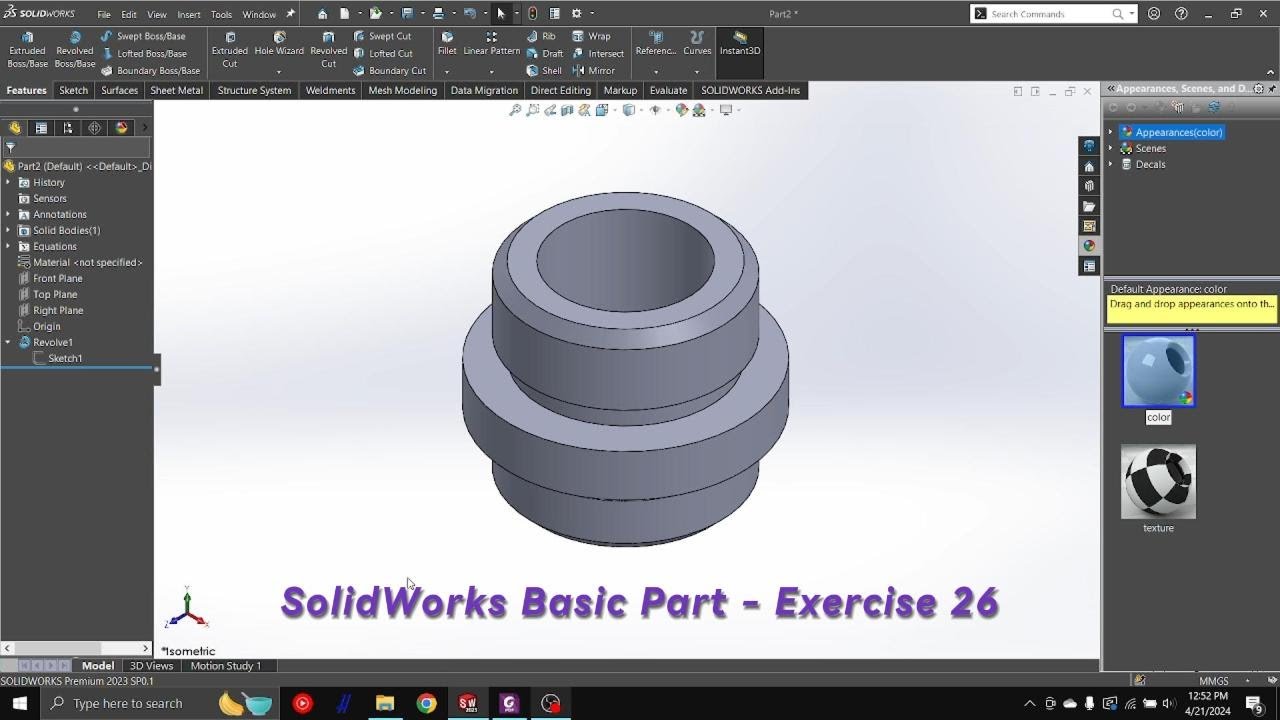
Task: Click the Search Commands field
Action: [x=1050, y=14]
